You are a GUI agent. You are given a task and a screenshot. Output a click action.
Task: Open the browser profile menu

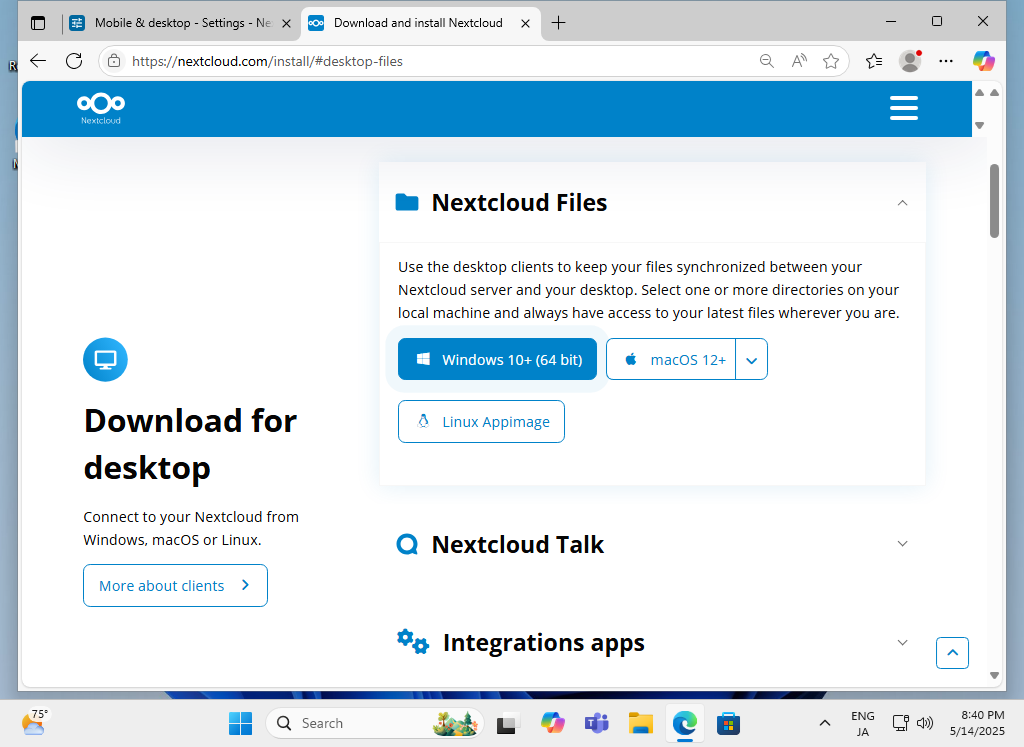pos(910,61)
